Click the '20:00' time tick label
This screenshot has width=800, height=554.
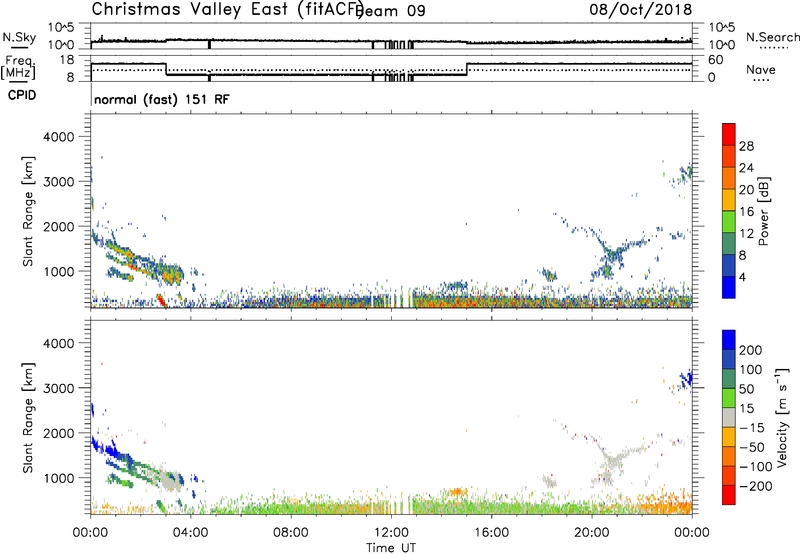tap(591, 533)
